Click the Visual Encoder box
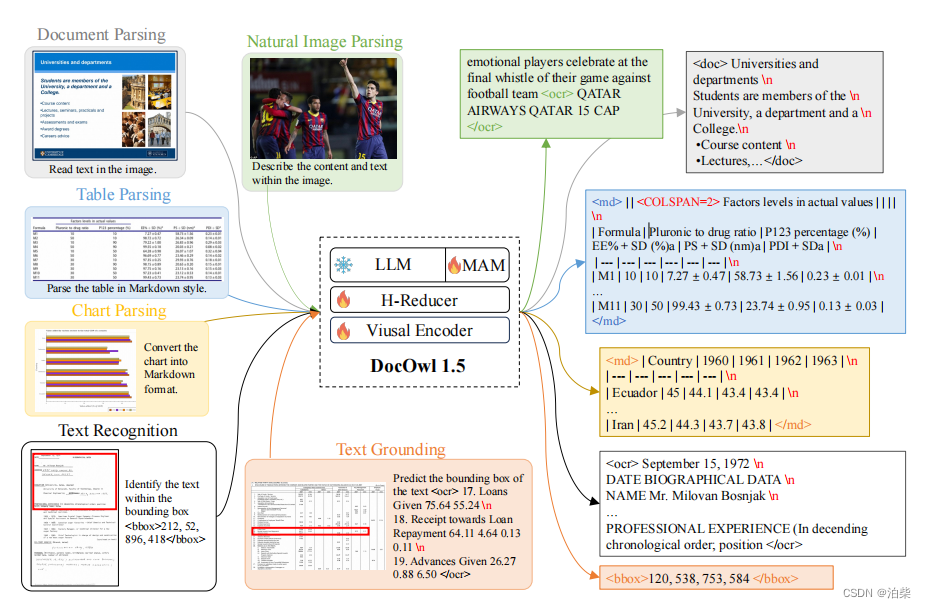 pyautogui.click(x=418, y=330)
